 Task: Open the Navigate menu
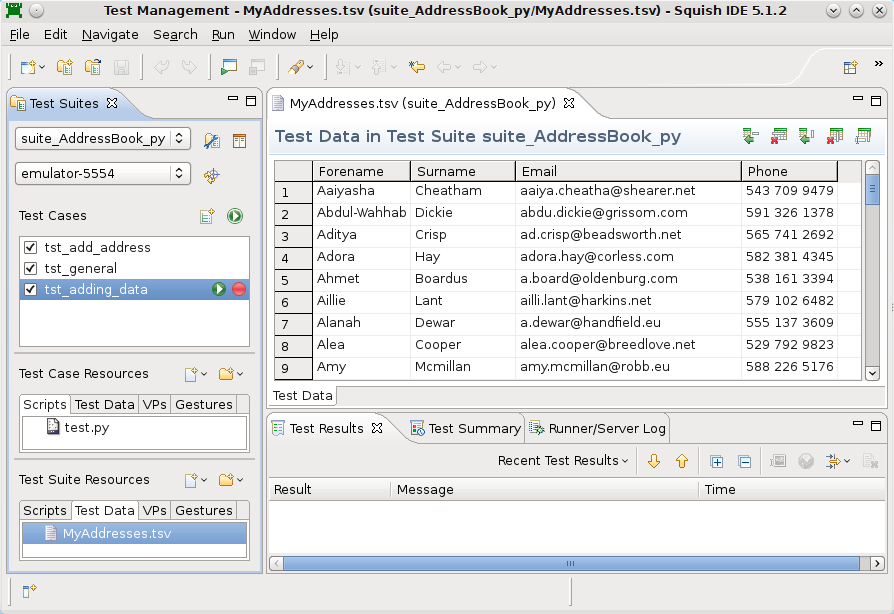(110, 34)
